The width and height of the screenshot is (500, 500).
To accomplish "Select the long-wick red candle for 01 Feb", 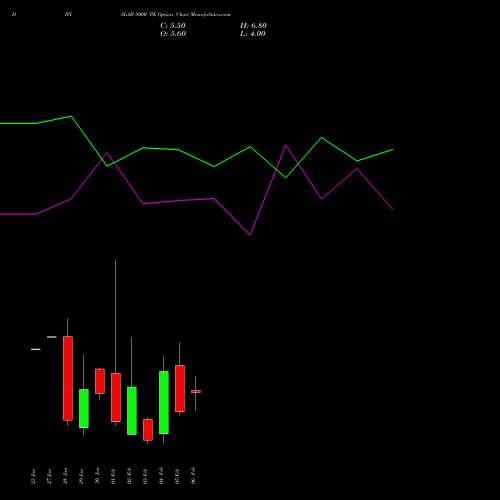I will 116,397.
